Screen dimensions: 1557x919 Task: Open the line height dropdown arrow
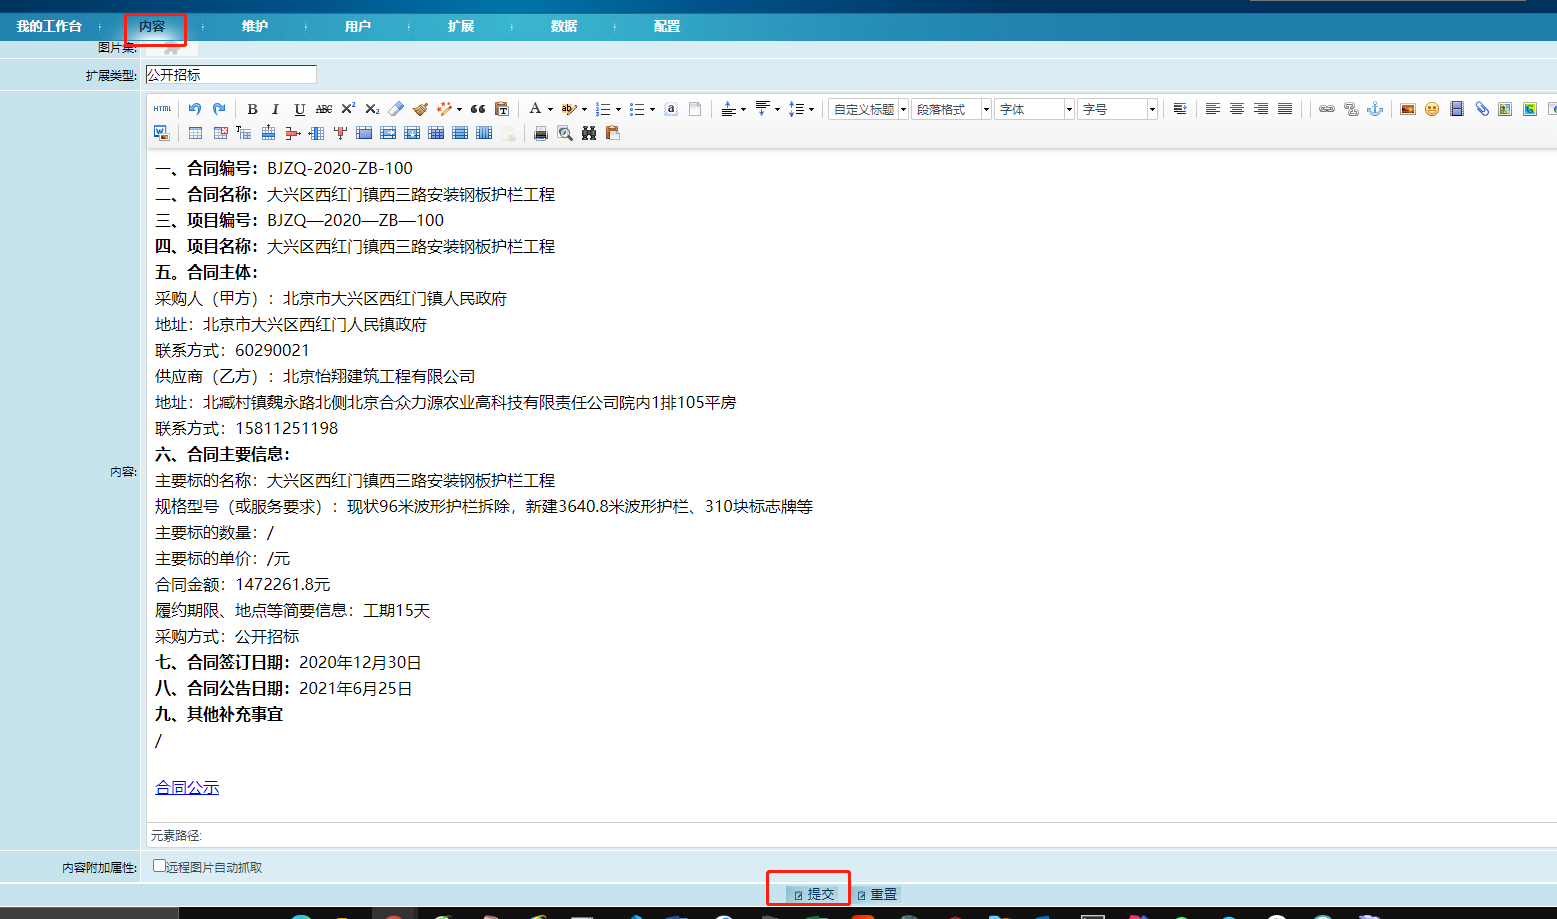pyautogui.click(x=811, y=110)
